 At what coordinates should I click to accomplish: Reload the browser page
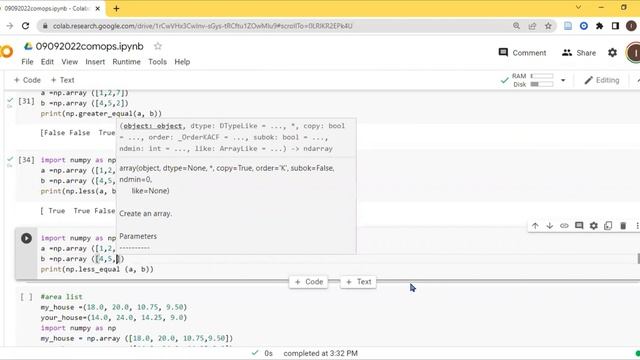pos(25,26)
